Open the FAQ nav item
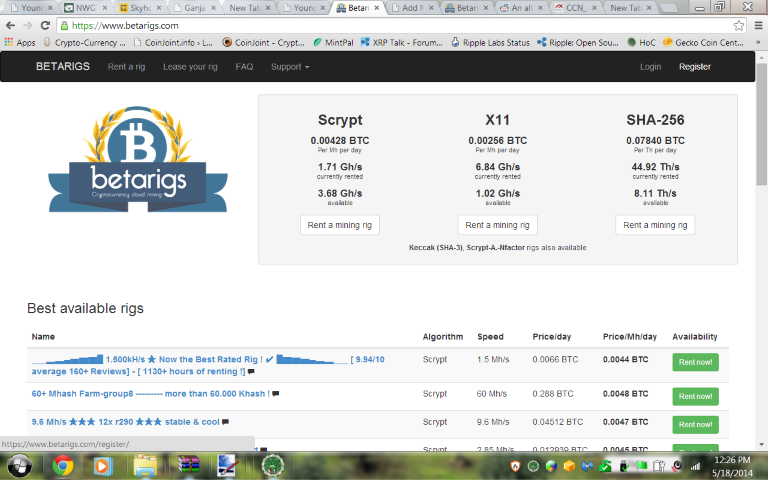The image size is (768, 480). (x=244, y=67)
